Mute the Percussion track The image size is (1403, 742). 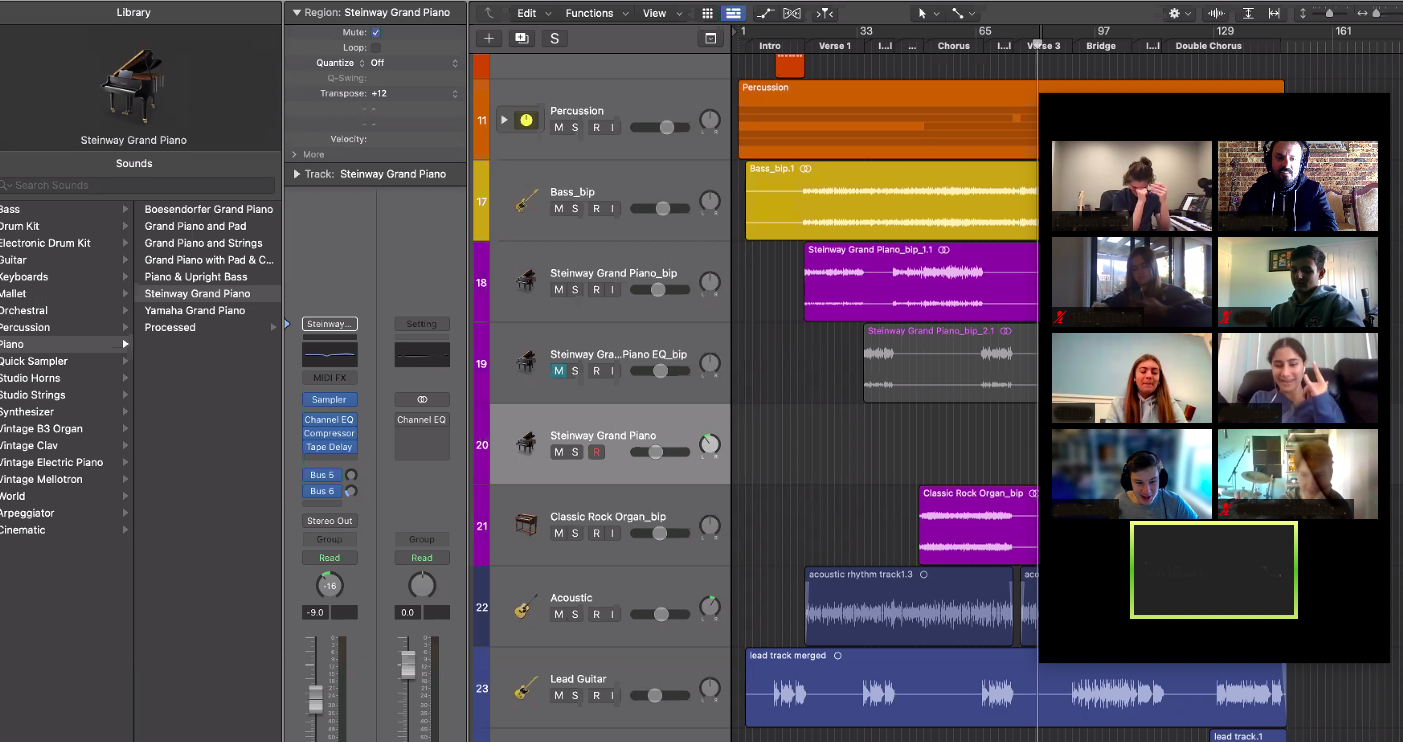click(x=559, y=127)
